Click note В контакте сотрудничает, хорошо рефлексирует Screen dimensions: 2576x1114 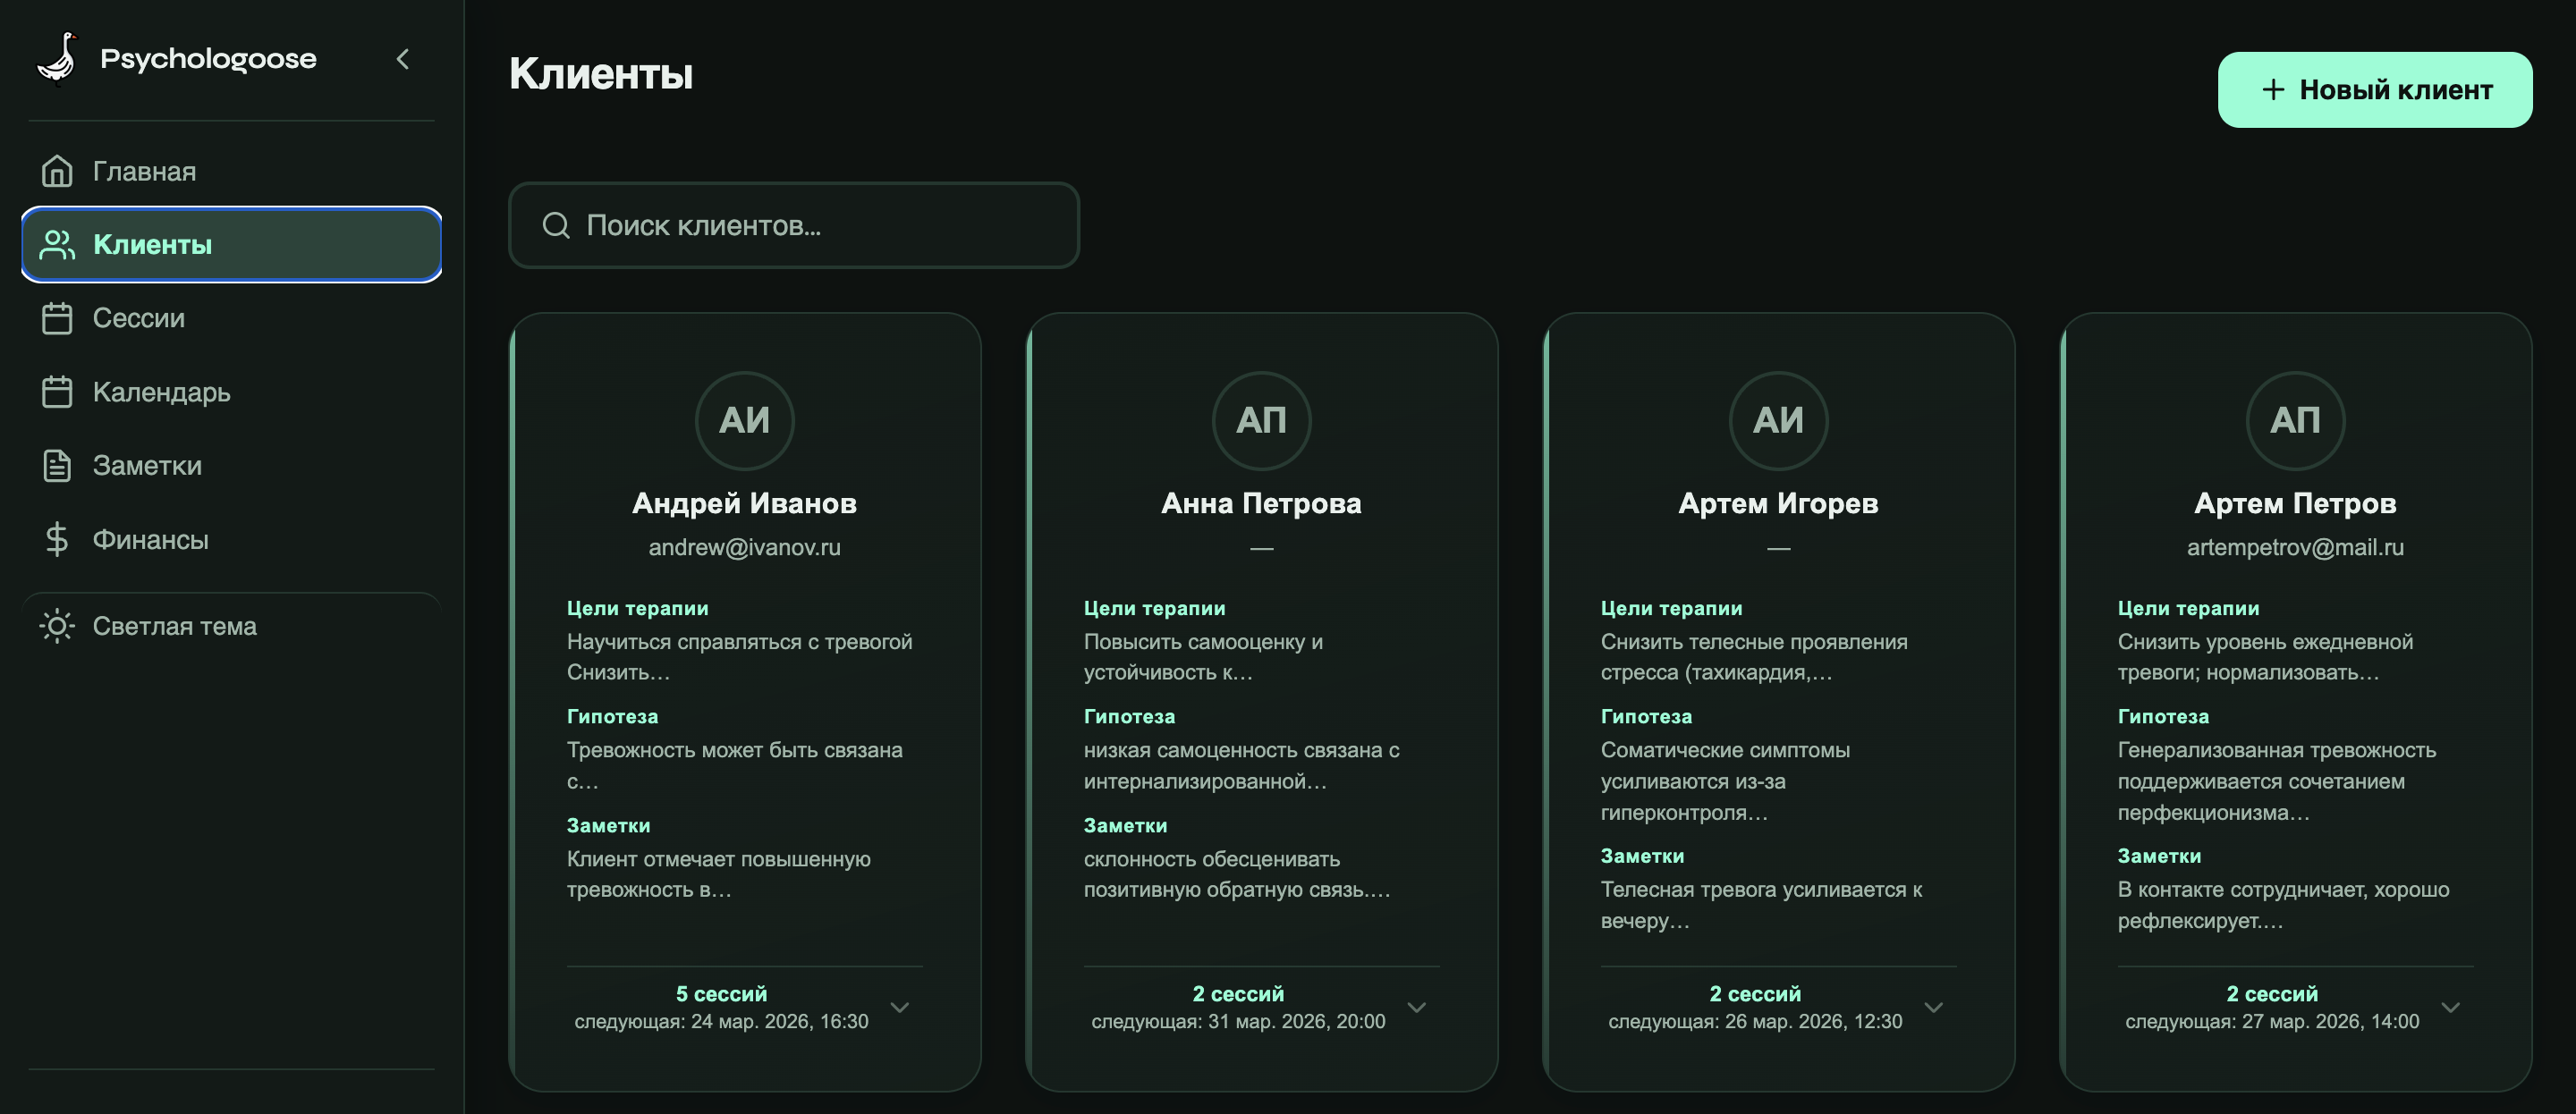click(2283, 905)
